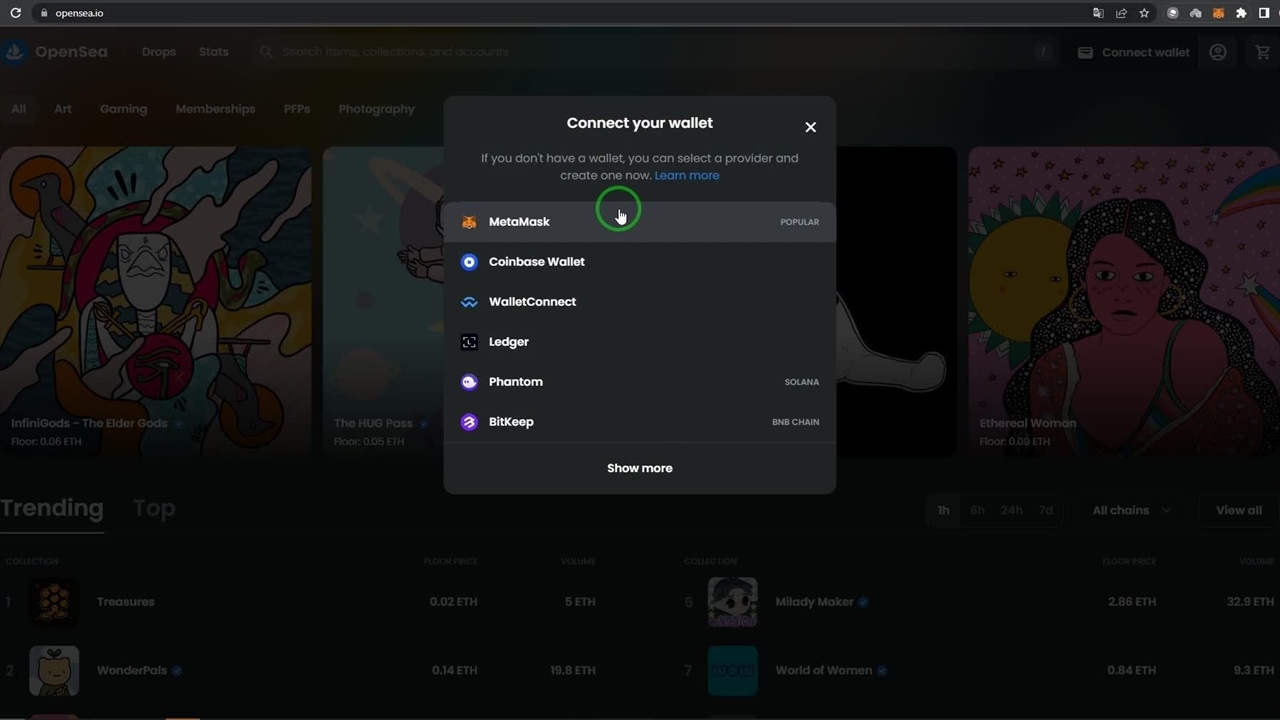Viewport: 1280px width, 720px height.
Task: Click the Coinbase Wallet blue icon
Action: pos(469,262)
